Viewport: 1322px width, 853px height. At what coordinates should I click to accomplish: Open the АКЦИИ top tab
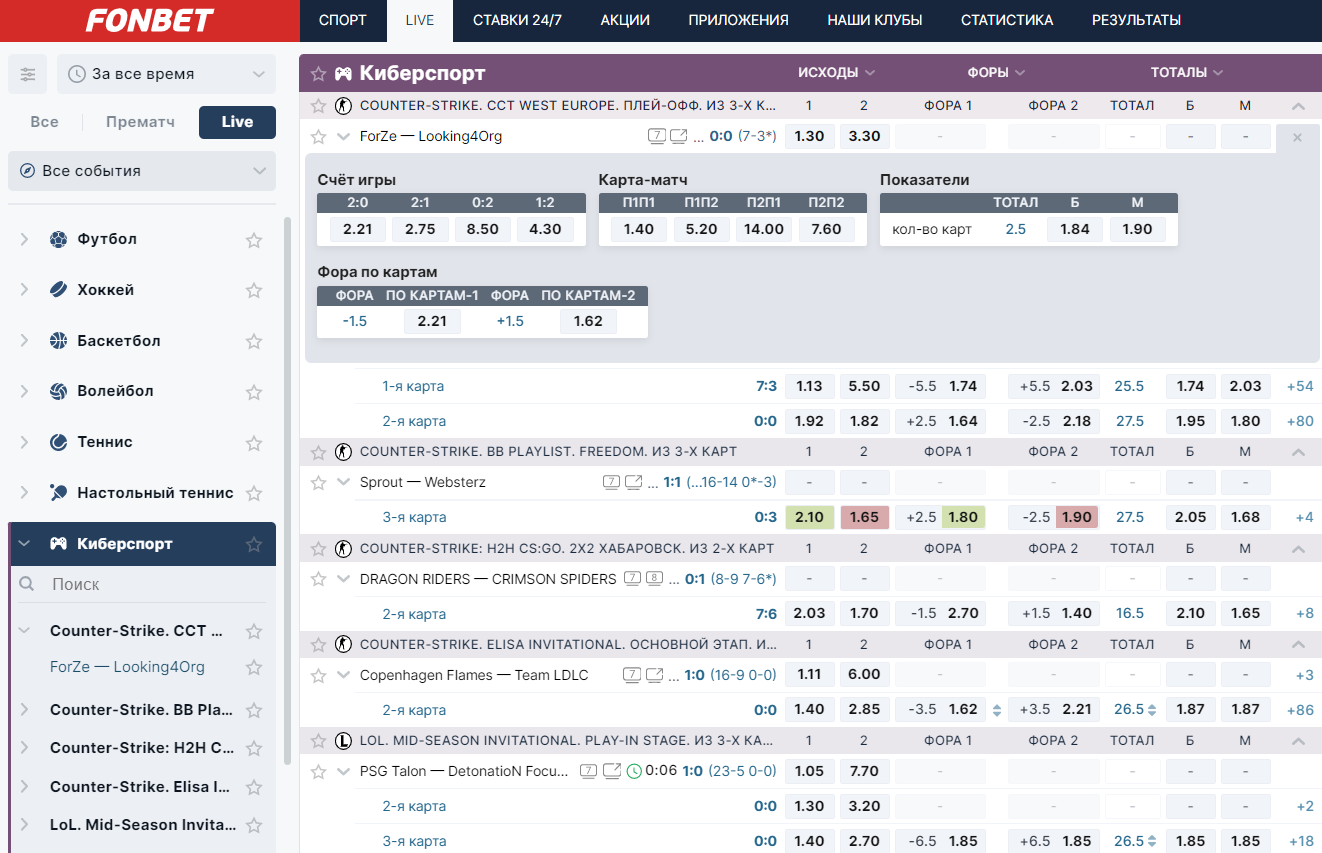pyautogui.click(x=625, y=20)
